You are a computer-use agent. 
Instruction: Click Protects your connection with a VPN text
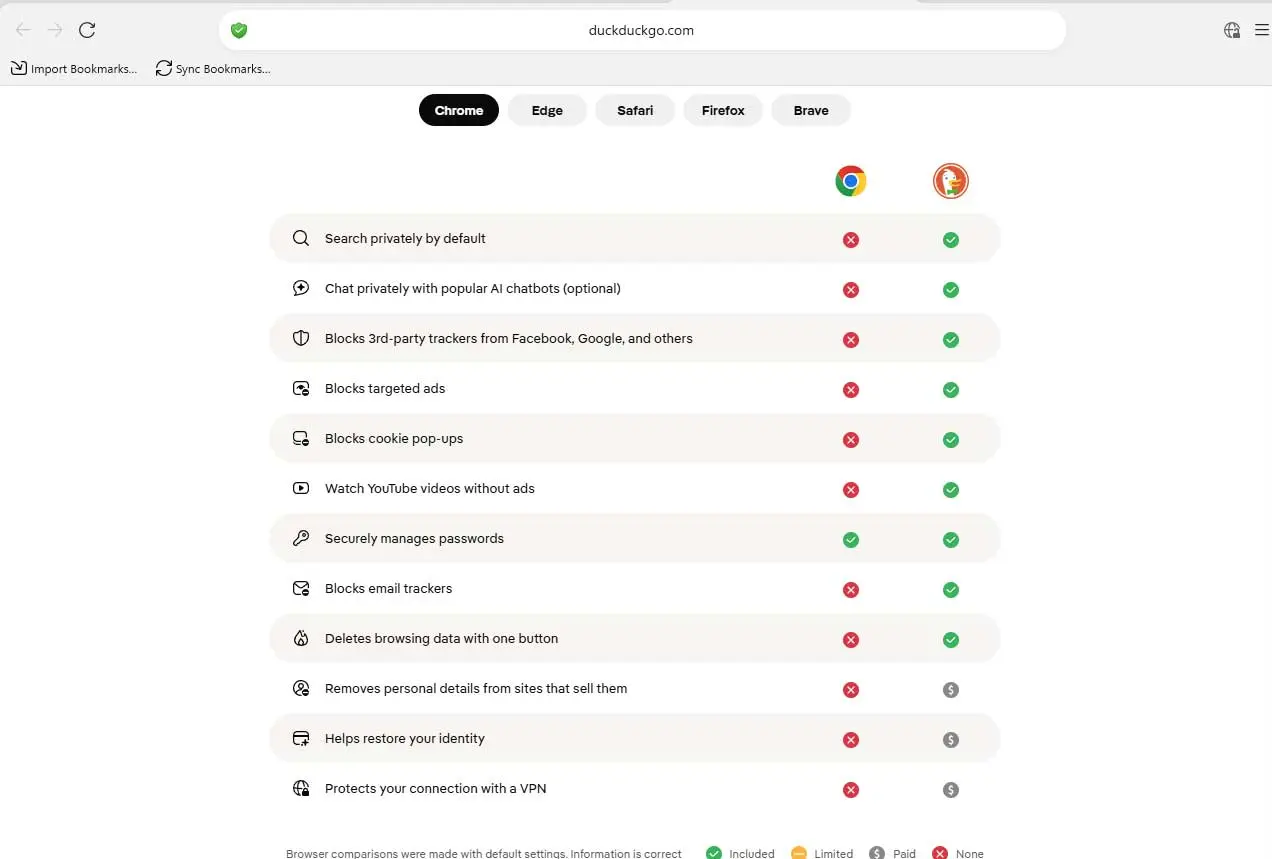click(436, 788)
